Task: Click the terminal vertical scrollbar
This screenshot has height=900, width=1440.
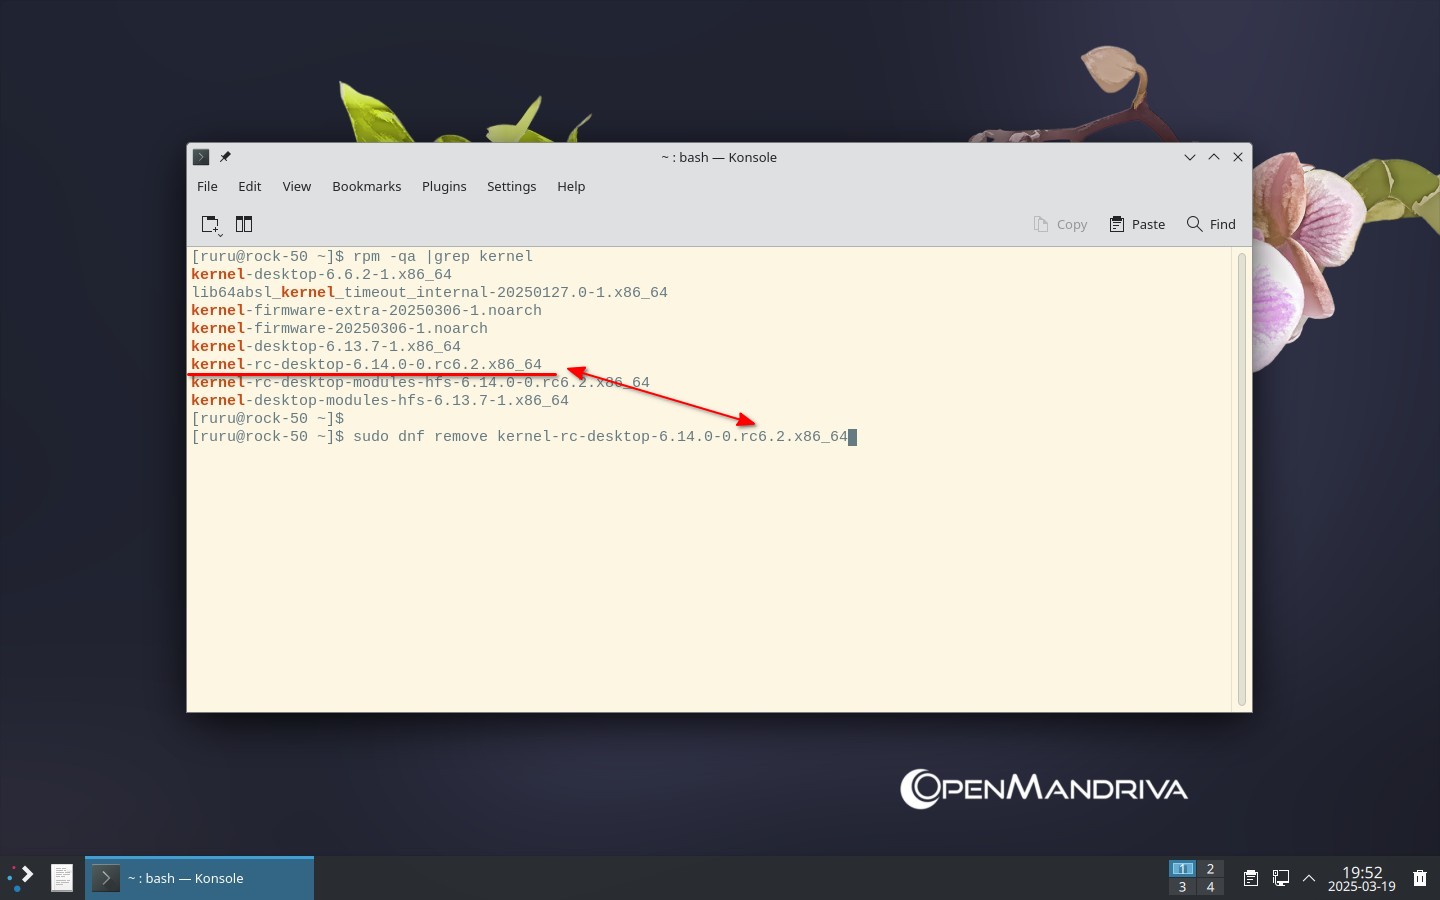Action: click(1242, 479)
